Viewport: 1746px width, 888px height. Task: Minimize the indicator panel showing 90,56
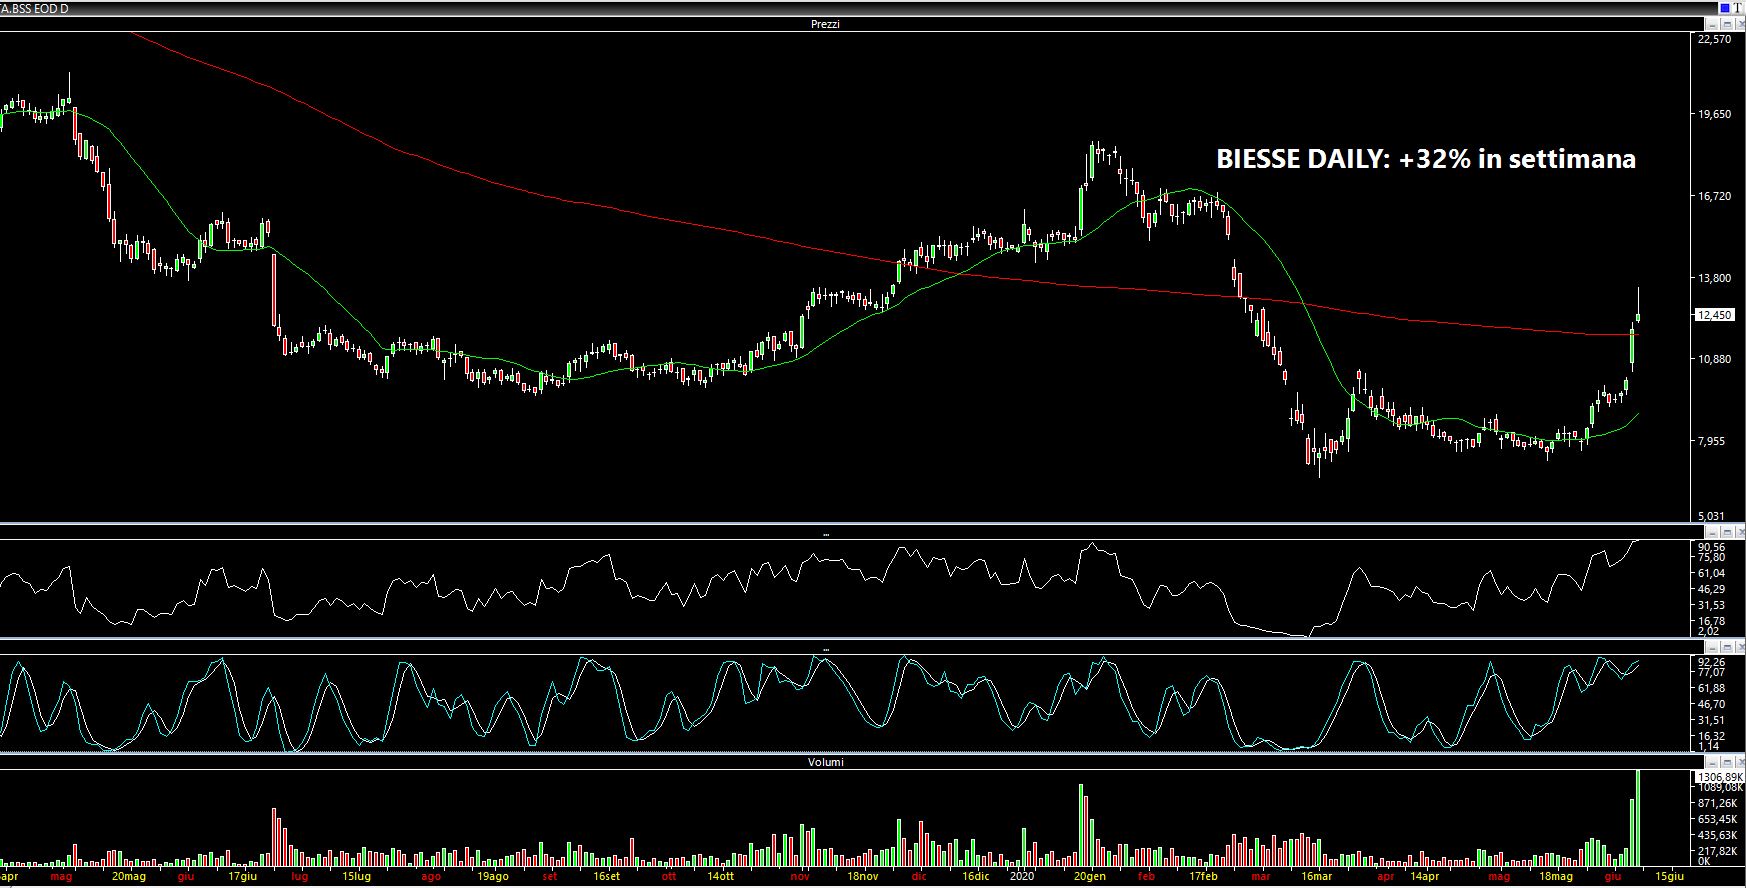point(1711,532)
